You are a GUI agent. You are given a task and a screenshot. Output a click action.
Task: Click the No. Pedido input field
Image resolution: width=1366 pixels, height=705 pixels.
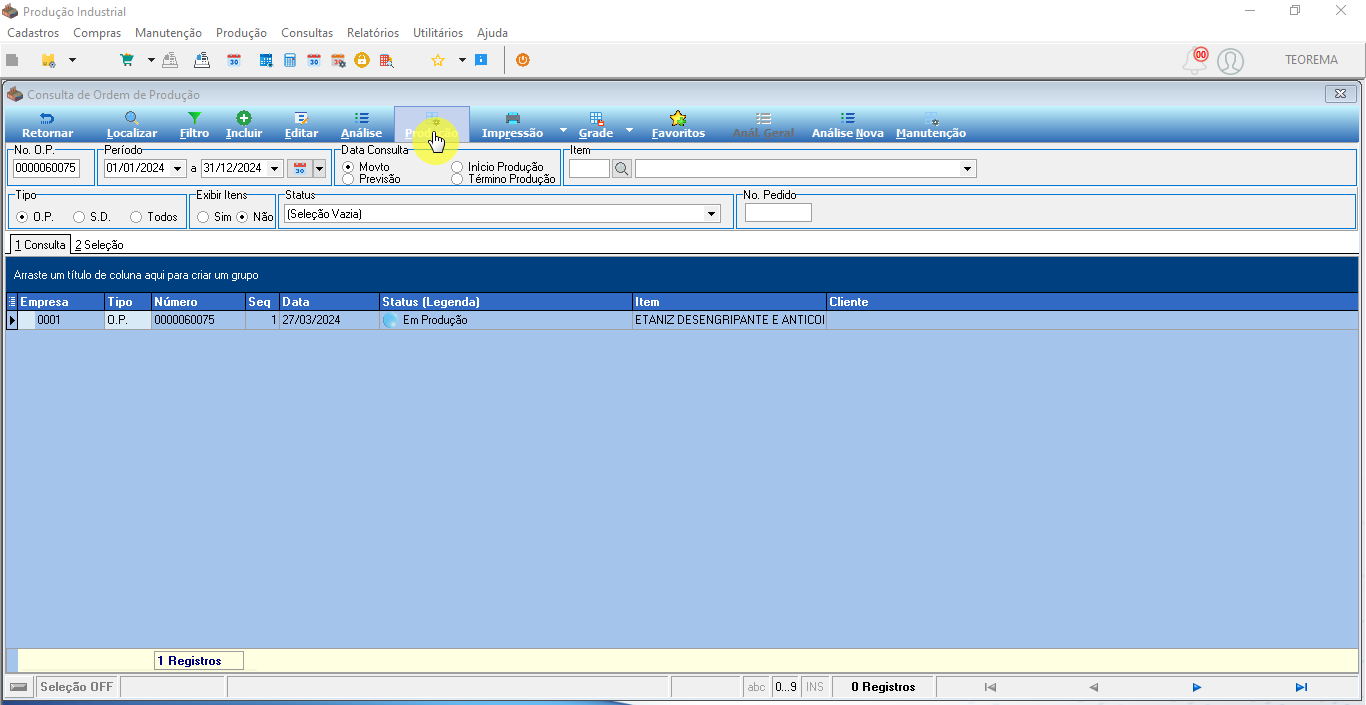[778, 213]
